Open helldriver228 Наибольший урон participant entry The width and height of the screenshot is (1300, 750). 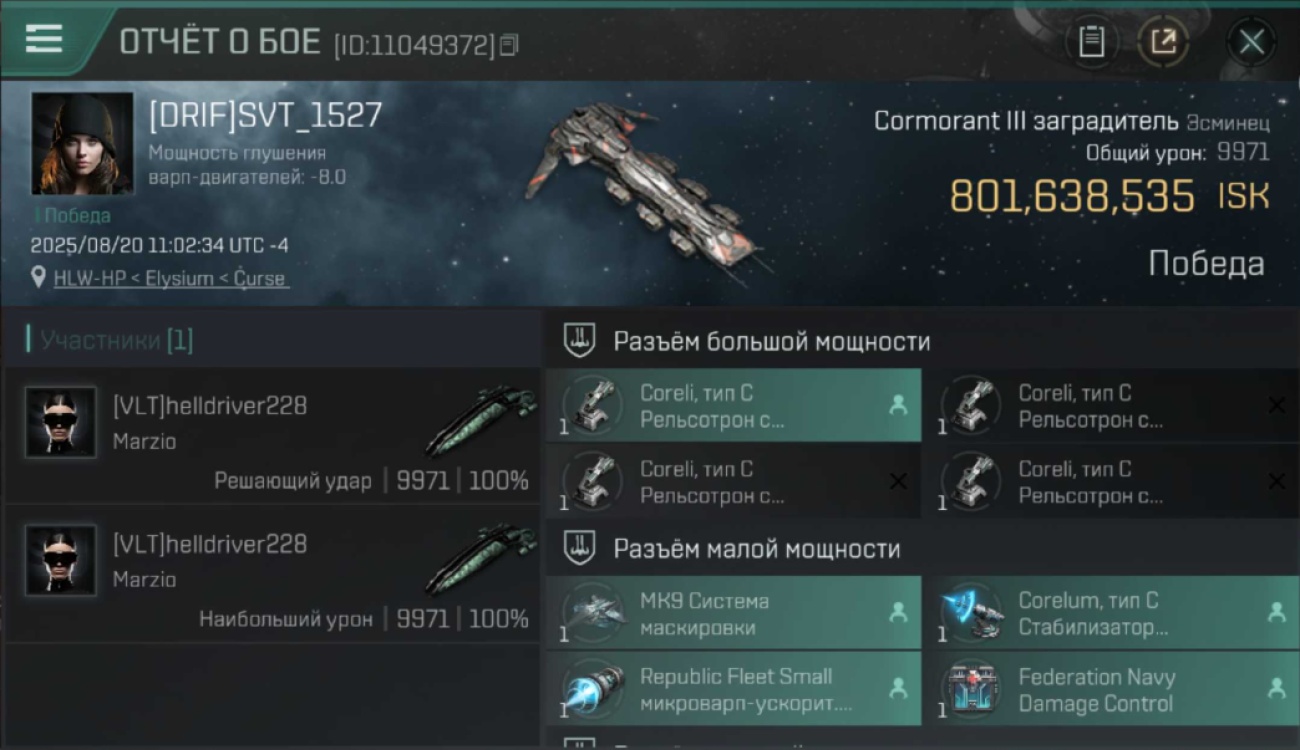pos(272,574)
